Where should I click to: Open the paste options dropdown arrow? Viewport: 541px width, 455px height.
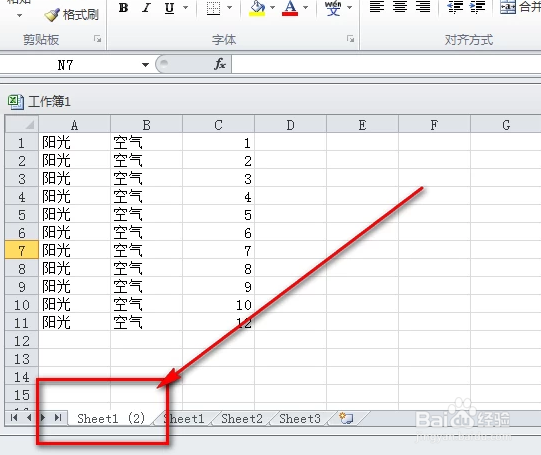[x=20, y=15]
